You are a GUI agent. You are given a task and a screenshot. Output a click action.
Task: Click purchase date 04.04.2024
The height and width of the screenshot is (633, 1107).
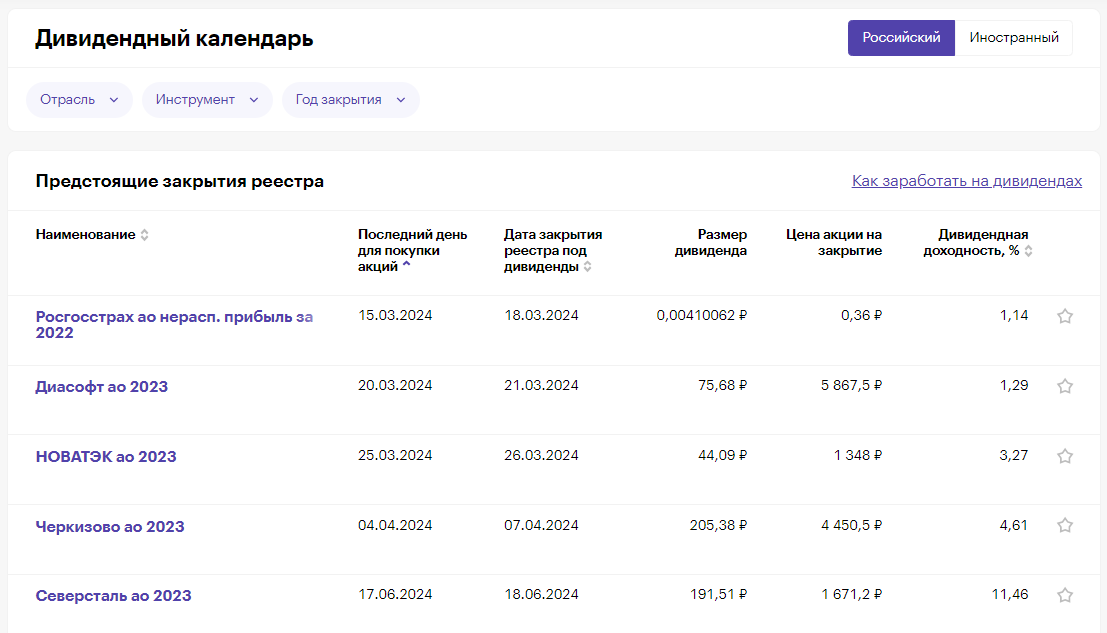[x=395, y=525]
